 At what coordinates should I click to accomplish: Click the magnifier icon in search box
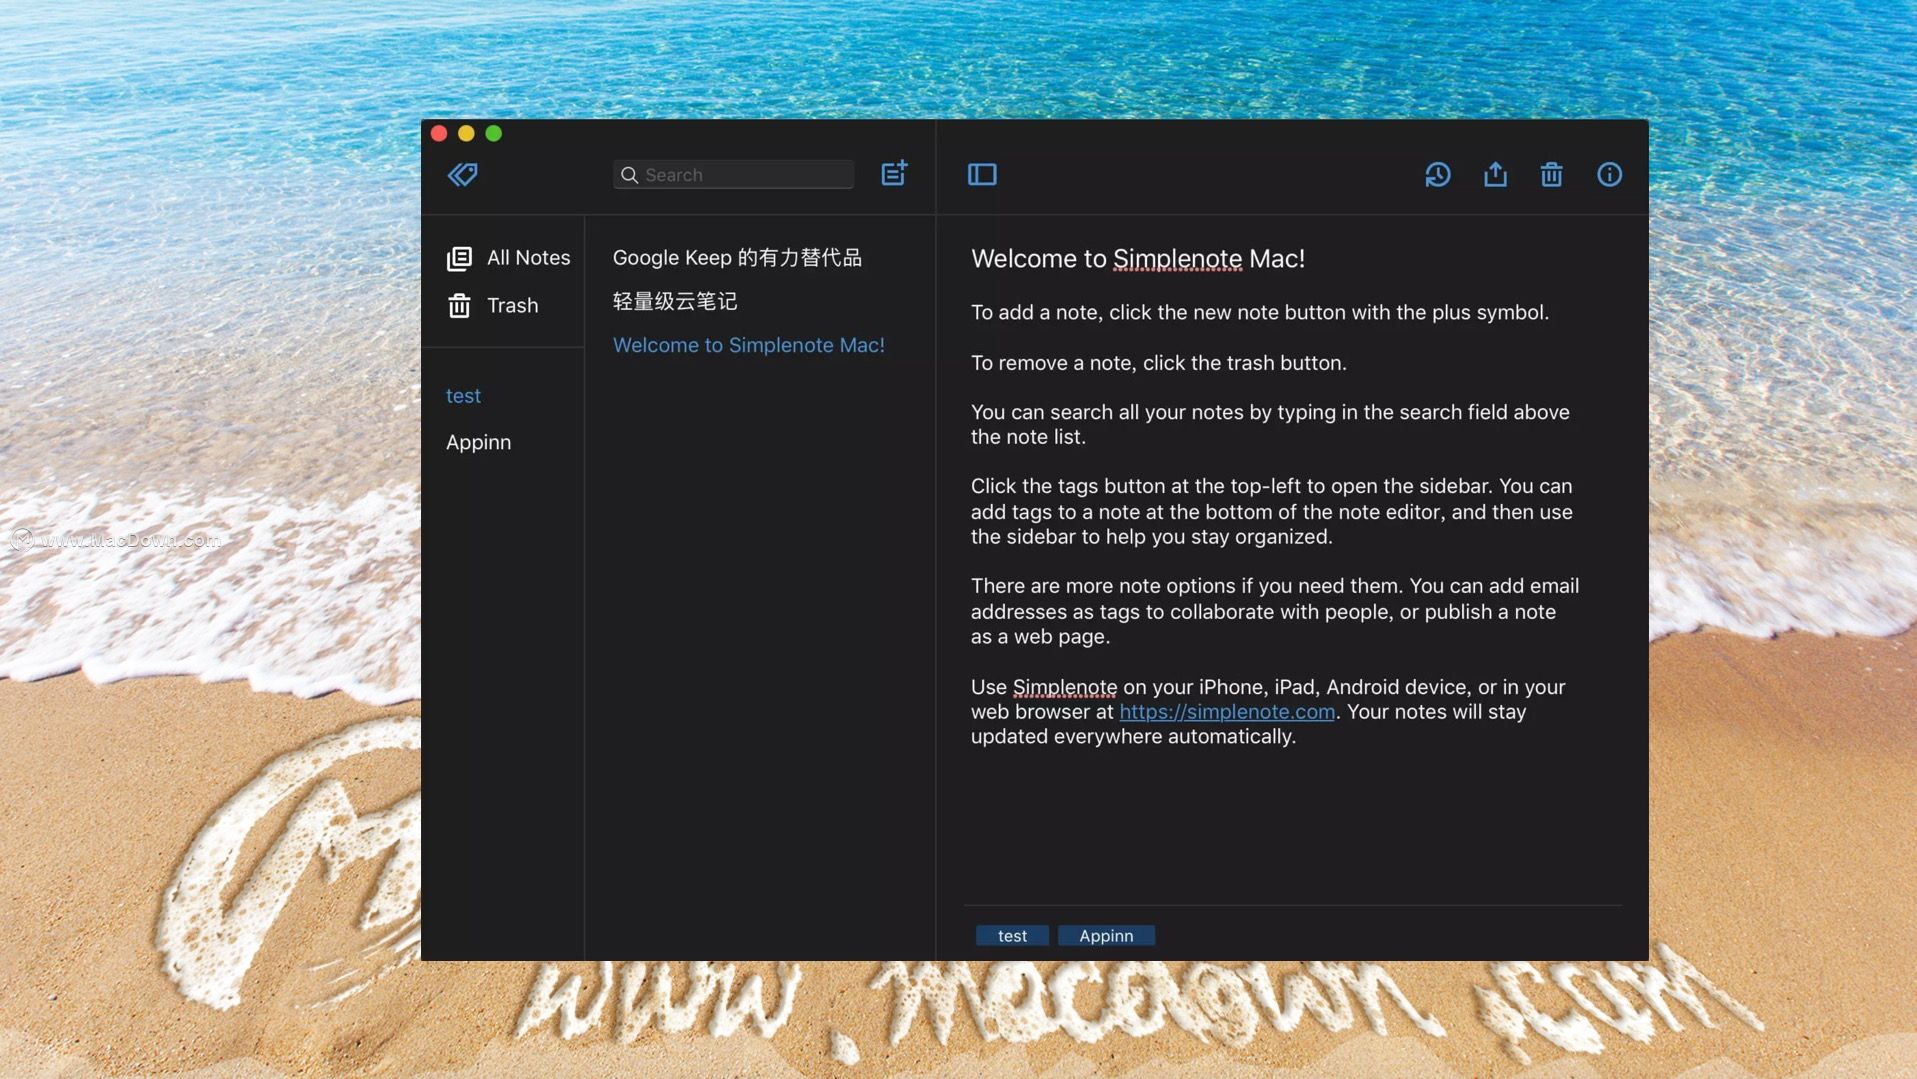pos(629,175)
